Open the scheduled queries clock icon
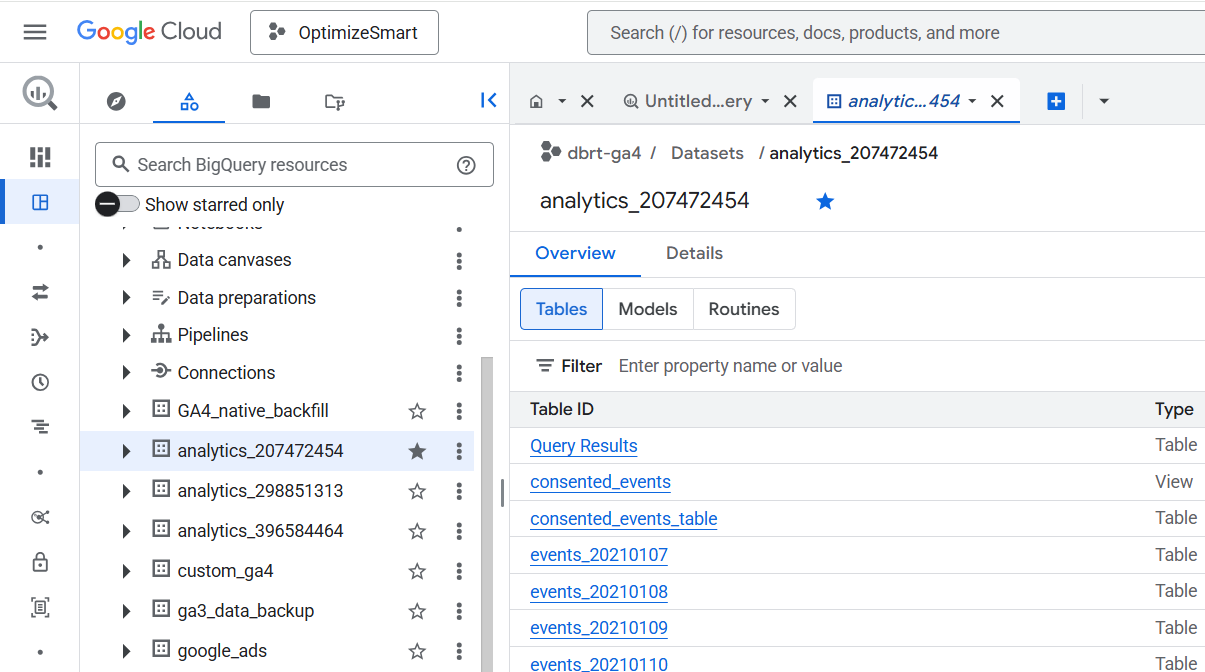This screenshot has height=672, width=1205. (40, 382)
